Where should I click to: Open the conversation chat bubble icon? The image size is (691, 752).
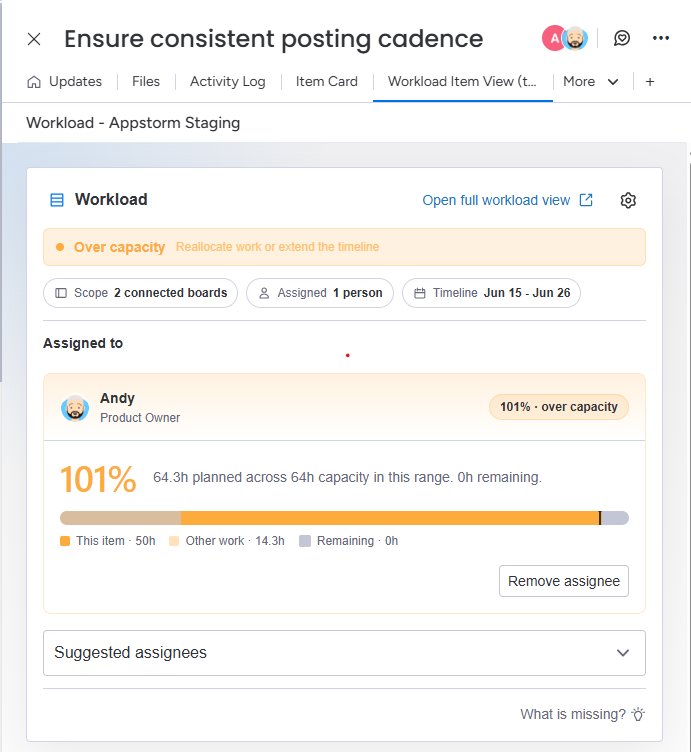[x=622, y=38]
